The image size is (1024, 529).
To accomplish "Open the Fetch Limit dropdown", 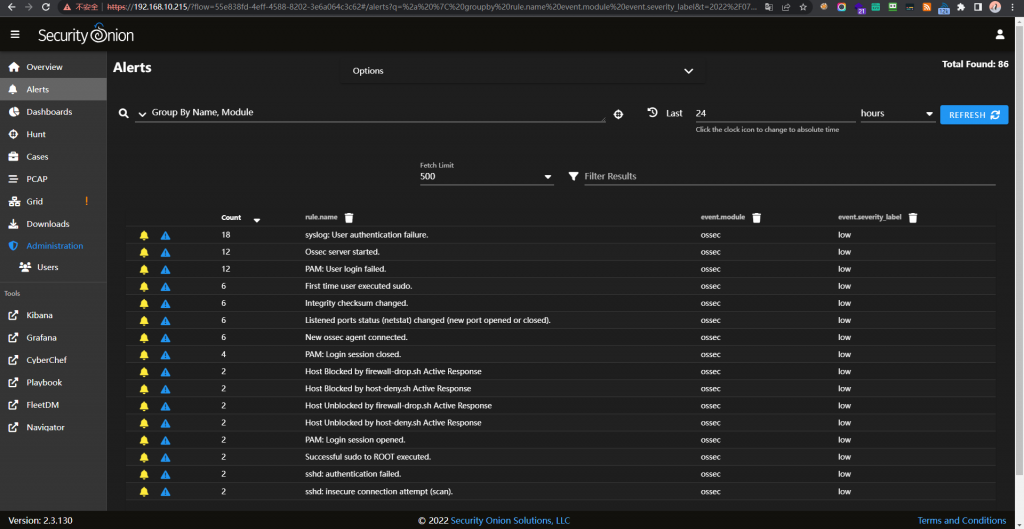I will click(x=487, y=176).
